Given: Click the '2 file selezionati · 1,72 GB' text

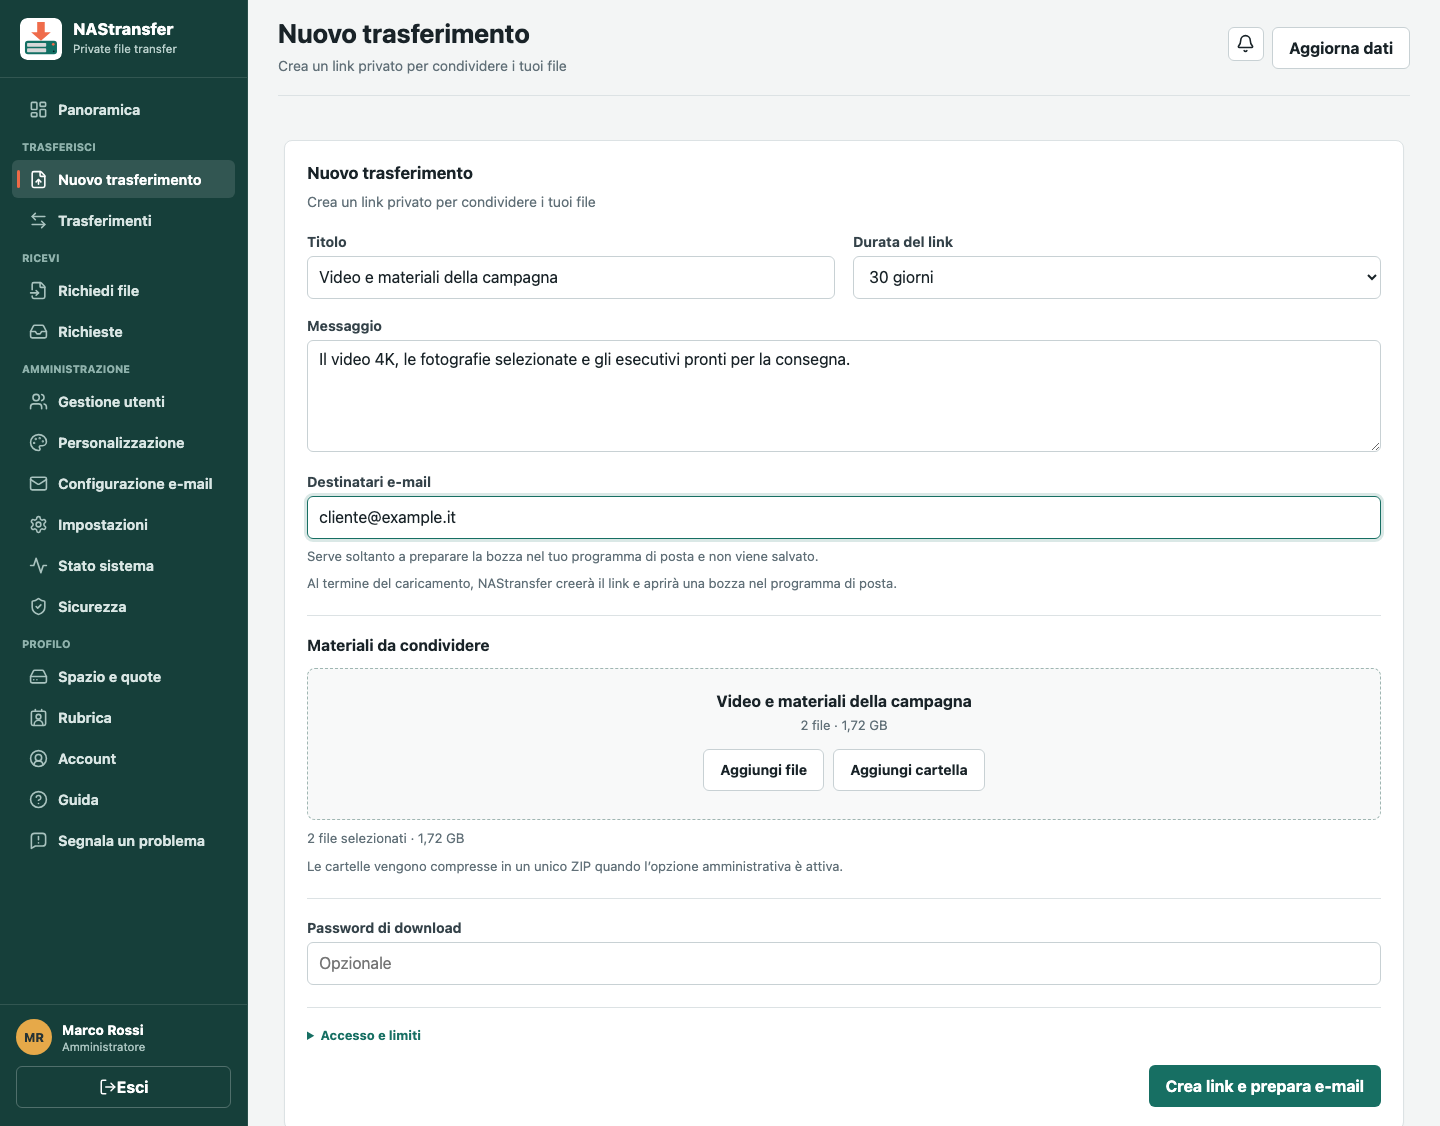Looking at the screenshot, I should (386, 838).
